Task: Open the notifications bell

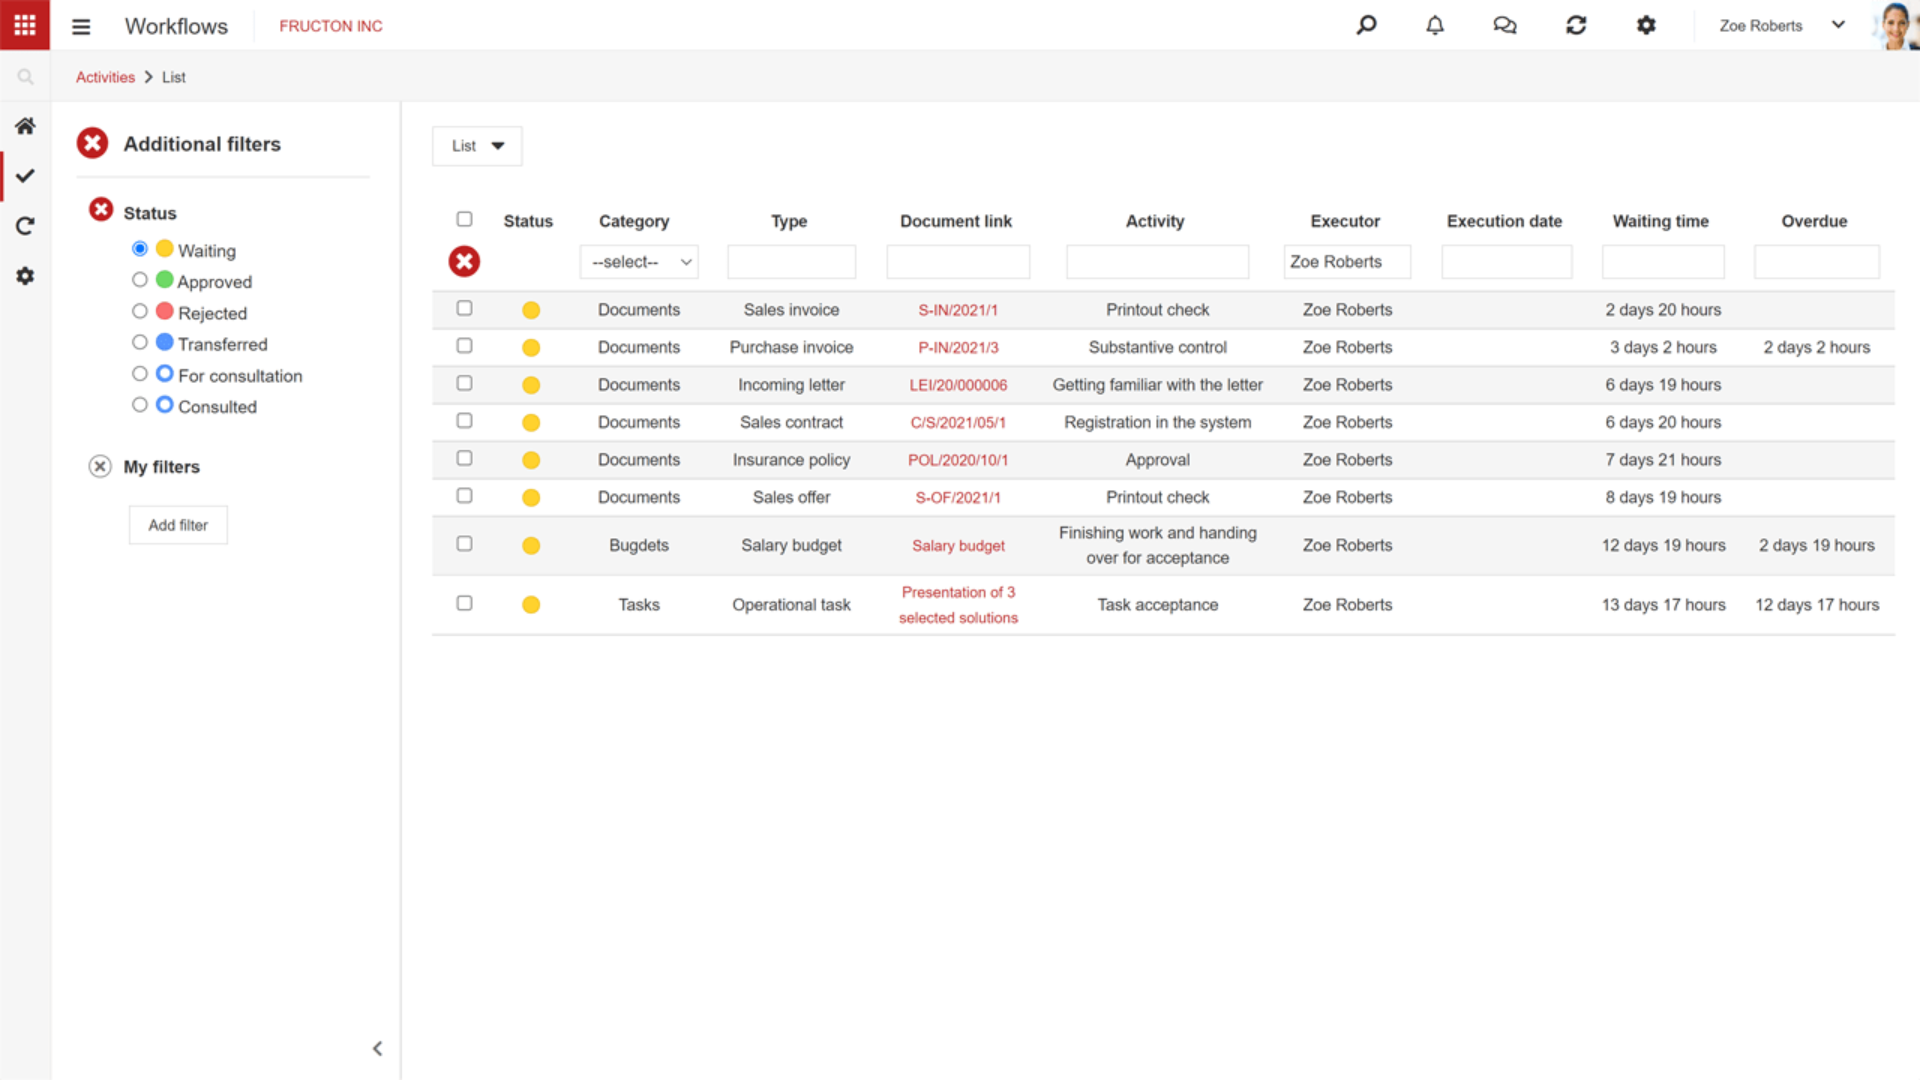Action: [1434, 26]
